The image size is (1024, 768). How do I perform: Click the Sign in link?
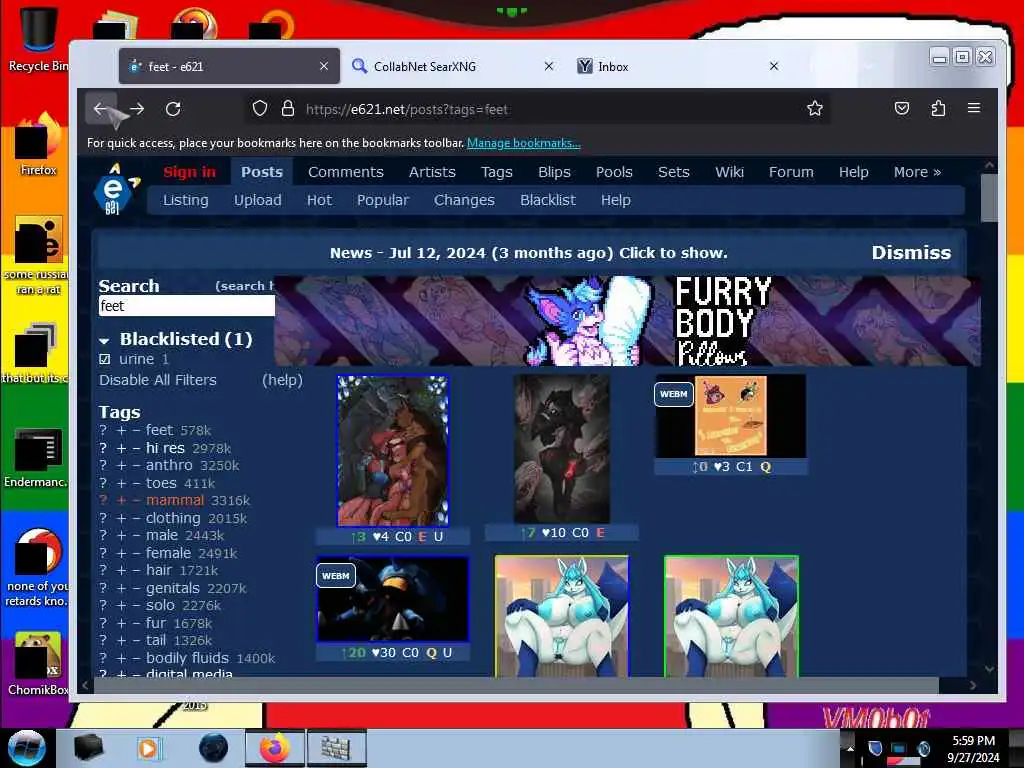click(189, 172)
